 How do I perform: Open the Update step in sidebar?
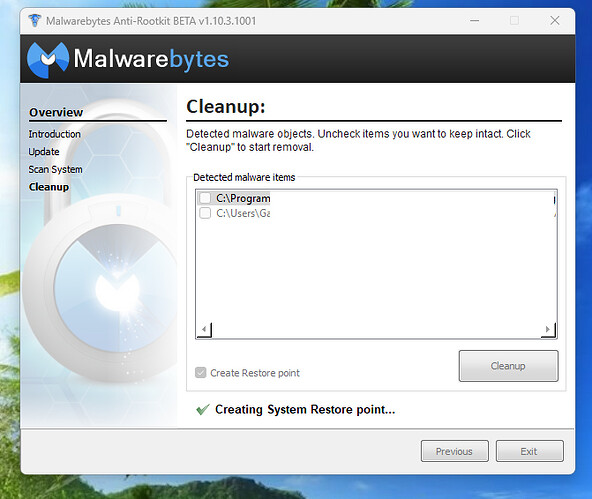click(44, 152)
